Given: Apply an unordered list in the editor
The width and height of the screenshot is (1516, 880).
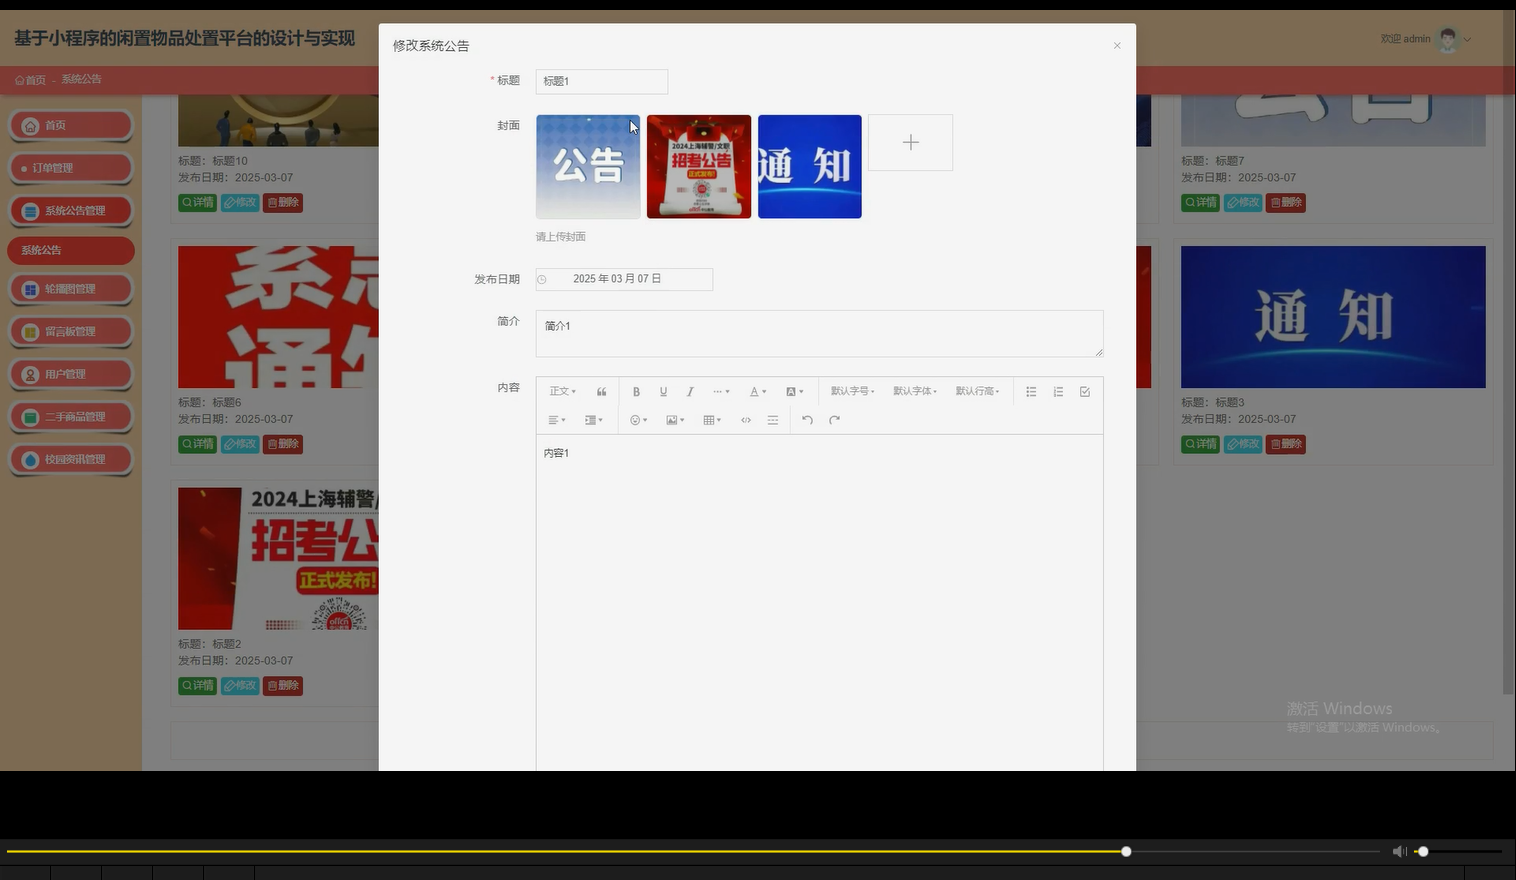Looking at the screenshot, I should click(x=1030, y=391).
